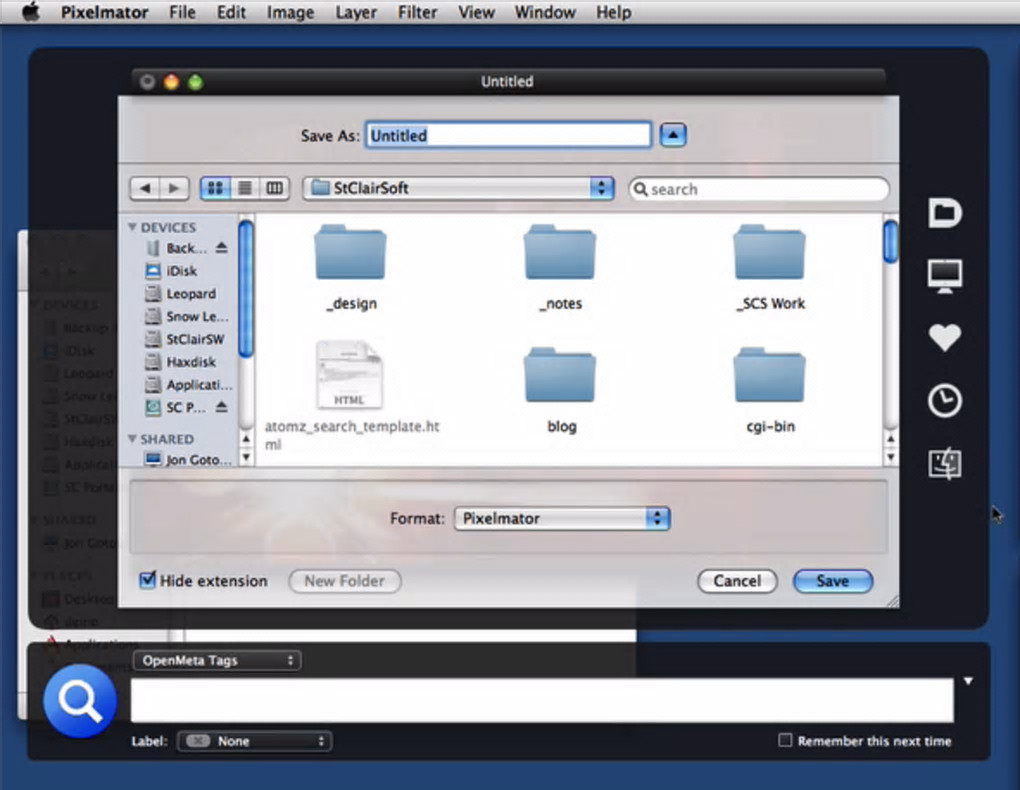This screenshot has width=1020, height=790.
Task: Click the computer monitor icon in sidebar
Action: point(944,275)
